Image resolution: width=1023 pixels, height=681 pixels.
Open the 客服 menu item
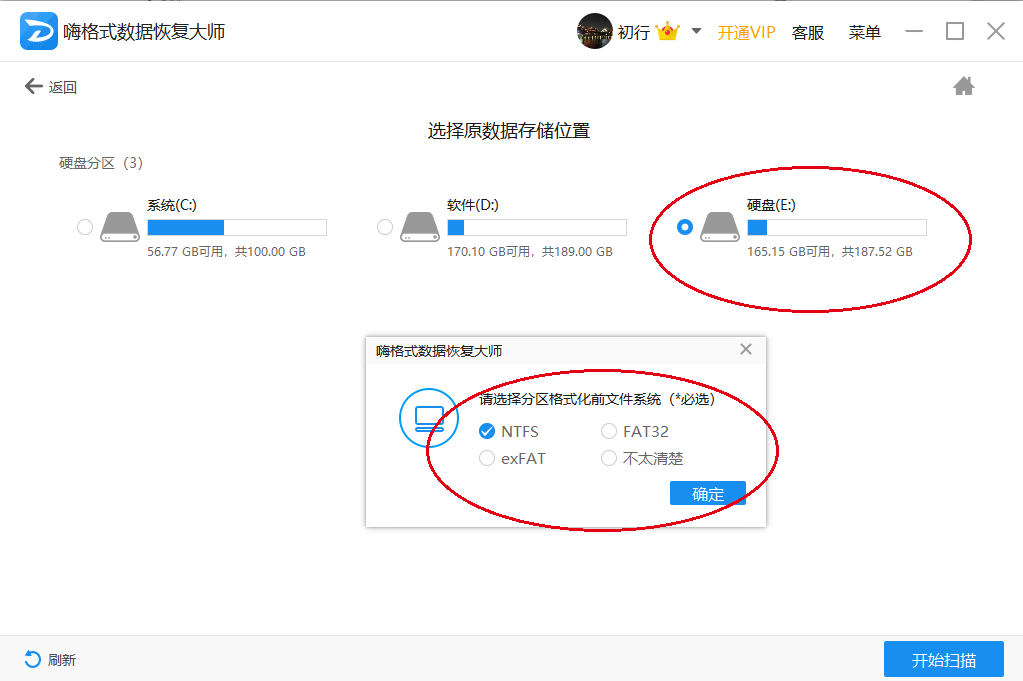click(x=808, y=32)
